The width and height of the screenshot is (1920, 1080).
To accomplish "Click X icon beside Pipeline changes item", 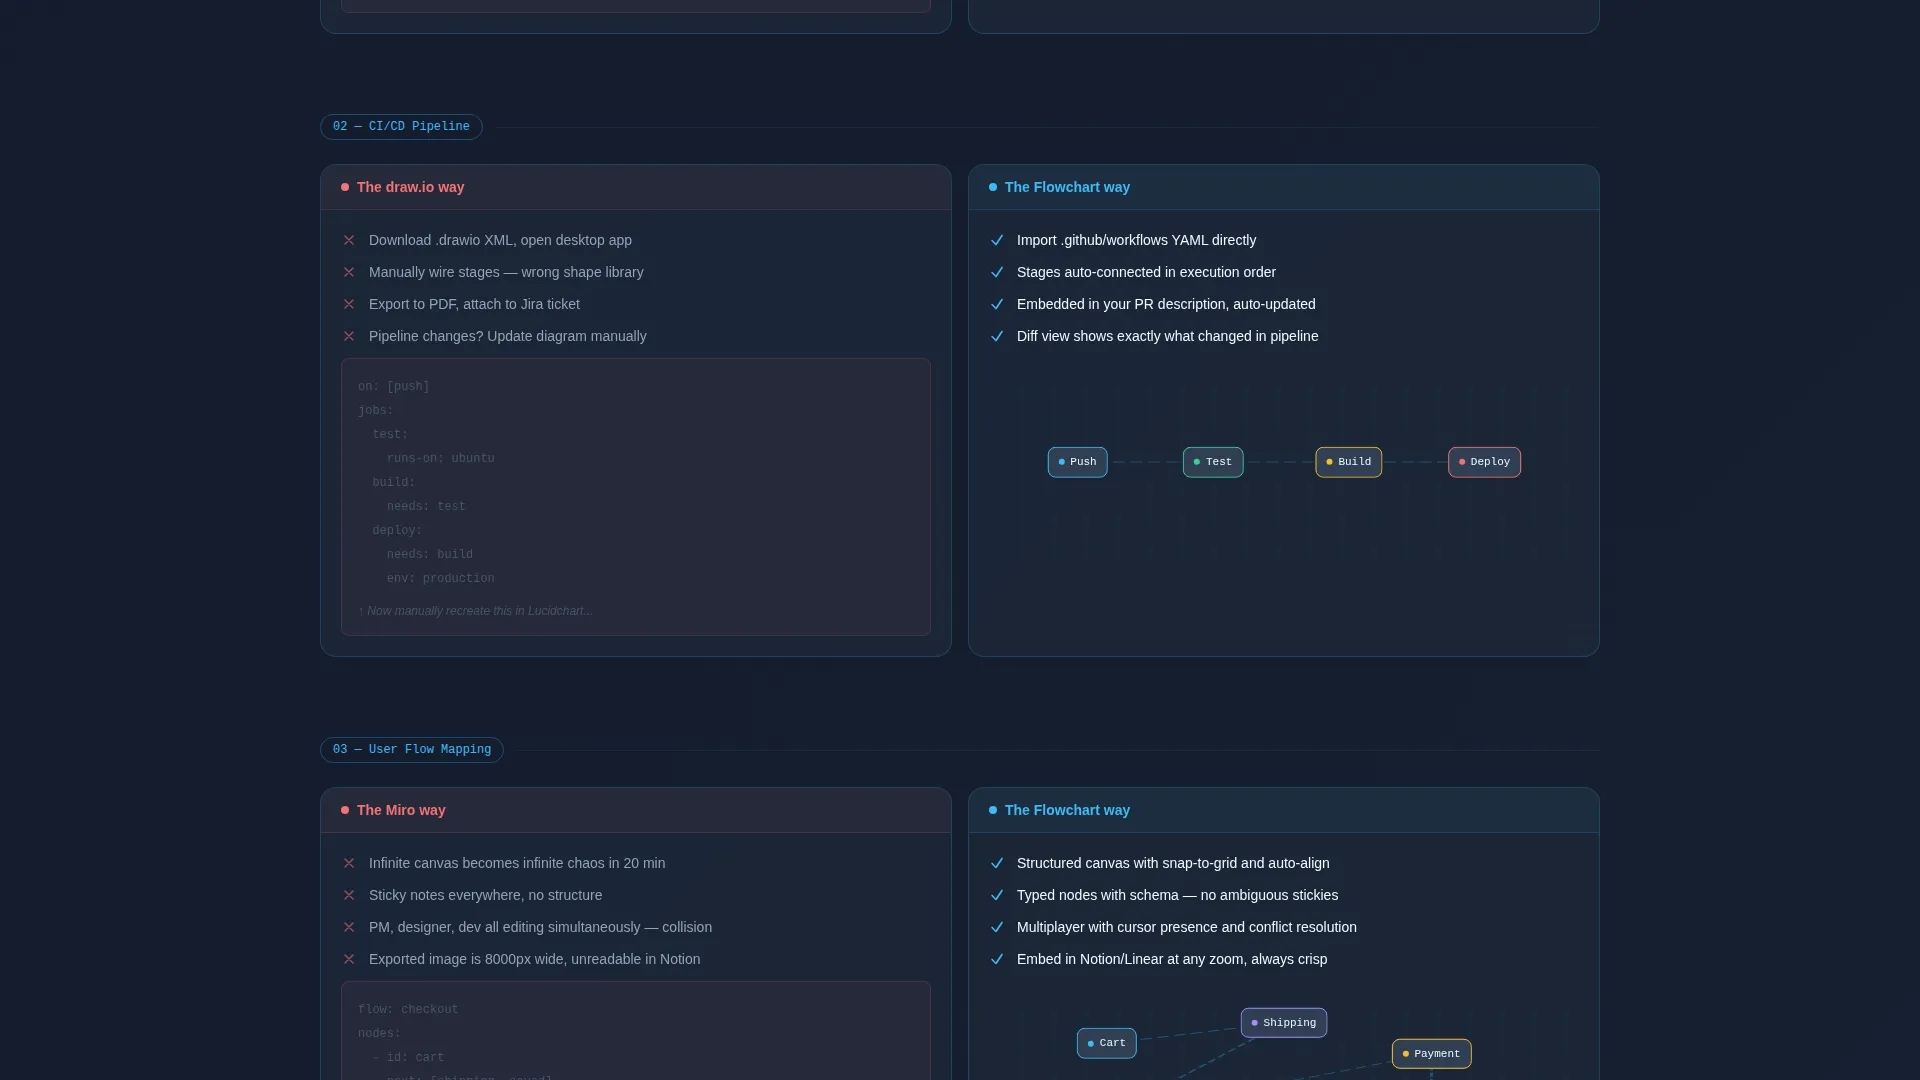I will pyautogui.click(x=349, y=336).
